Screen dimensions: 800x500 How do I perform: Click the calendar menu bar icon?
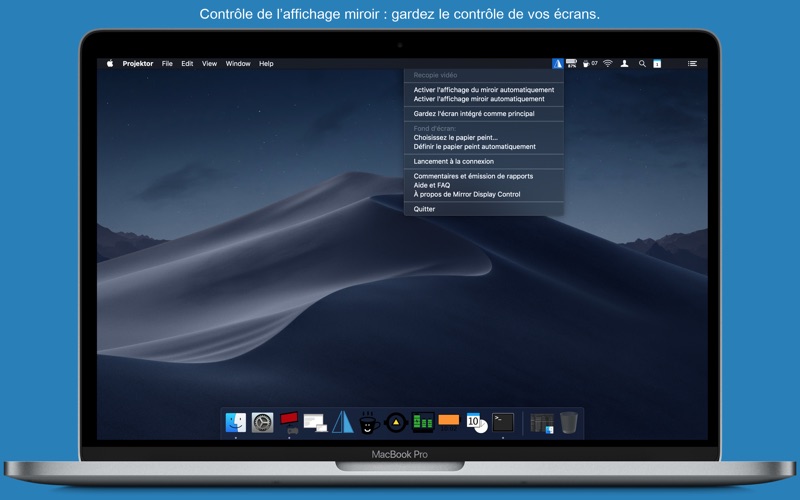[657, 64]
